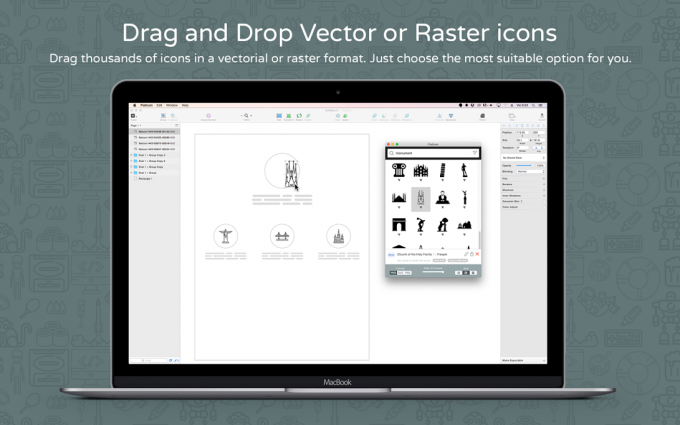
Task: Click the Create Symbol toolbar icon
Action: [x=208, y=116]
